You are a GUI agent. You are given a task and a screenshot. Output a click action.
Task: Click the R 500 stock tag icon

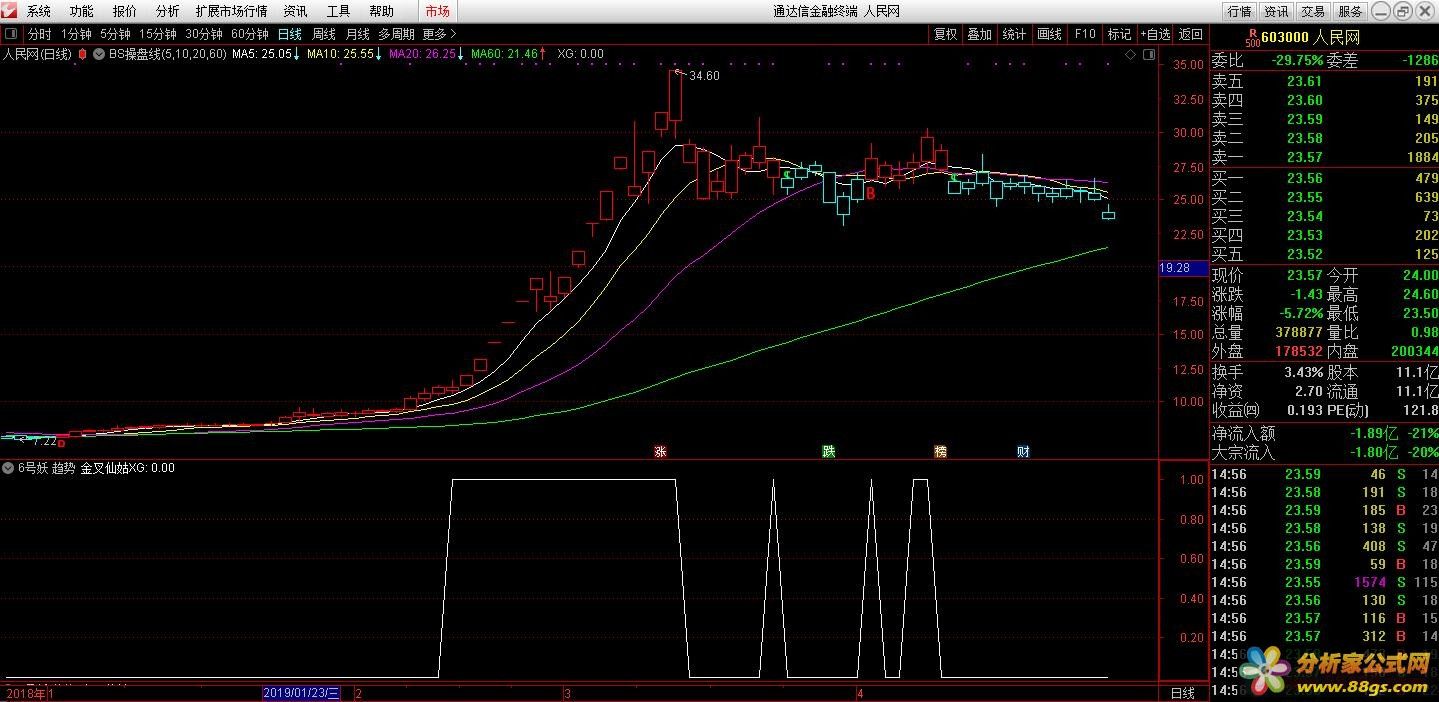click(1252, 38)
